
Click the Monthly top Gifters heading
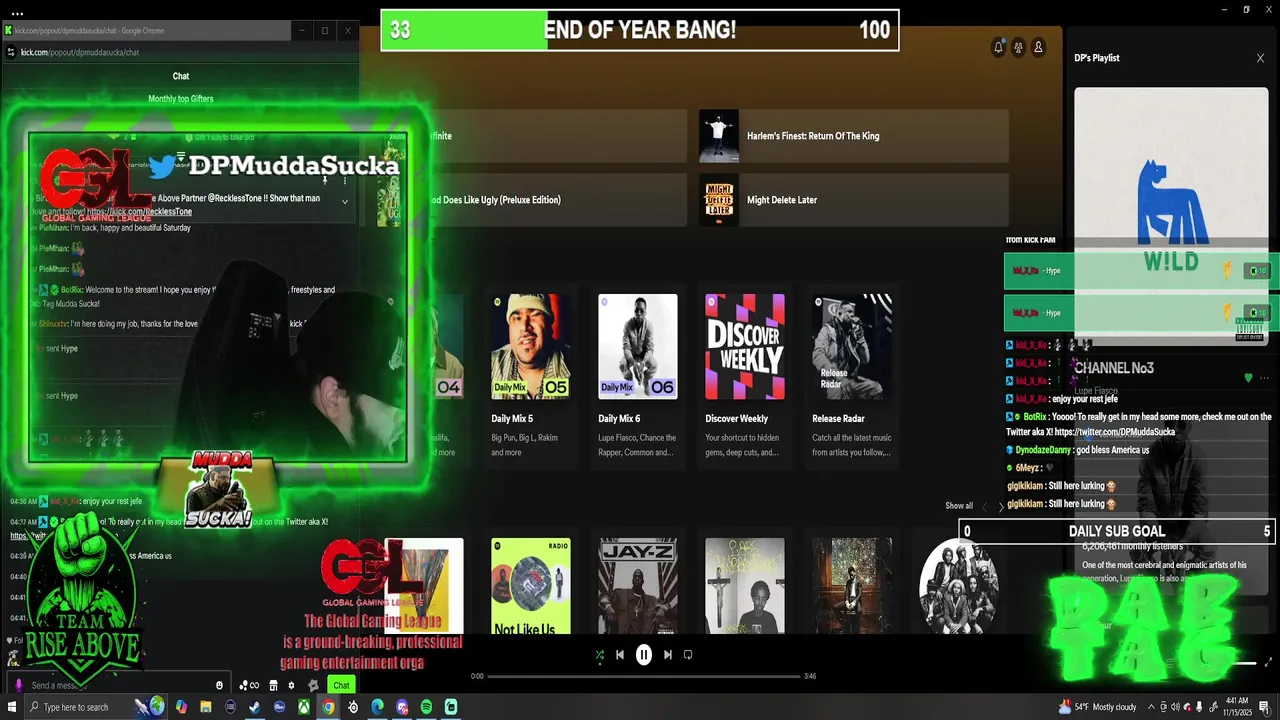point(181,99)
